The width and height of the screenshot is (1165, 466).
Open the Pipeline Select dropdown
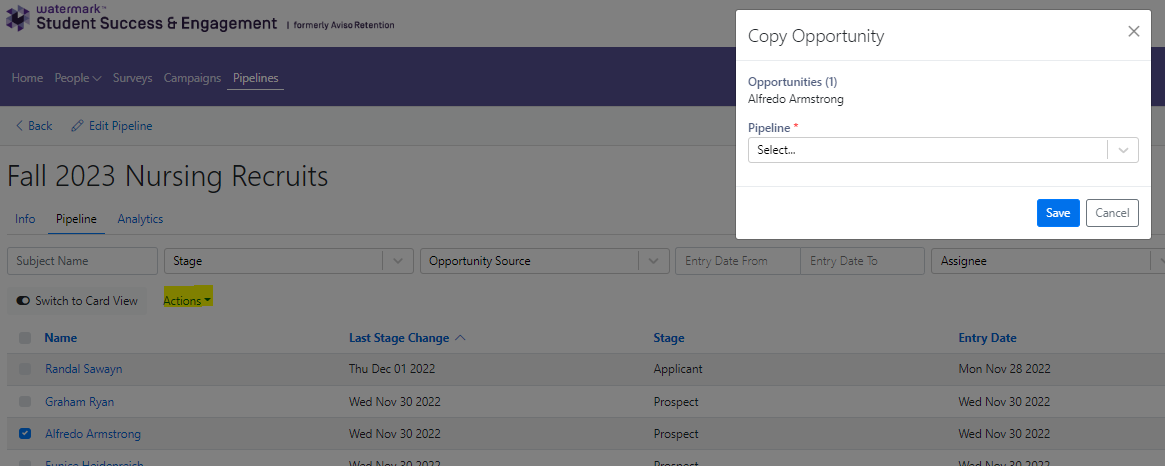(943, 149)
